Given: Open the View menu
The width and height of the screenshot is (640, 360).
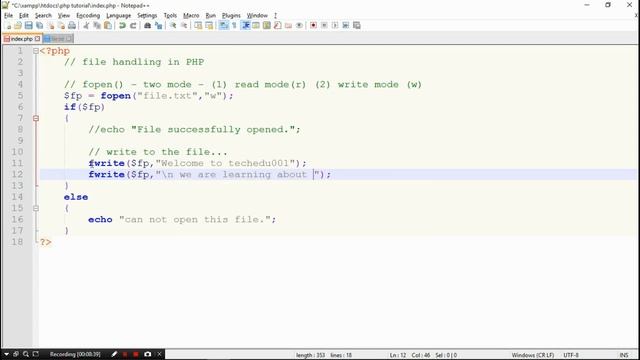Looking at the screenshot, I should (x=64, y=16).
